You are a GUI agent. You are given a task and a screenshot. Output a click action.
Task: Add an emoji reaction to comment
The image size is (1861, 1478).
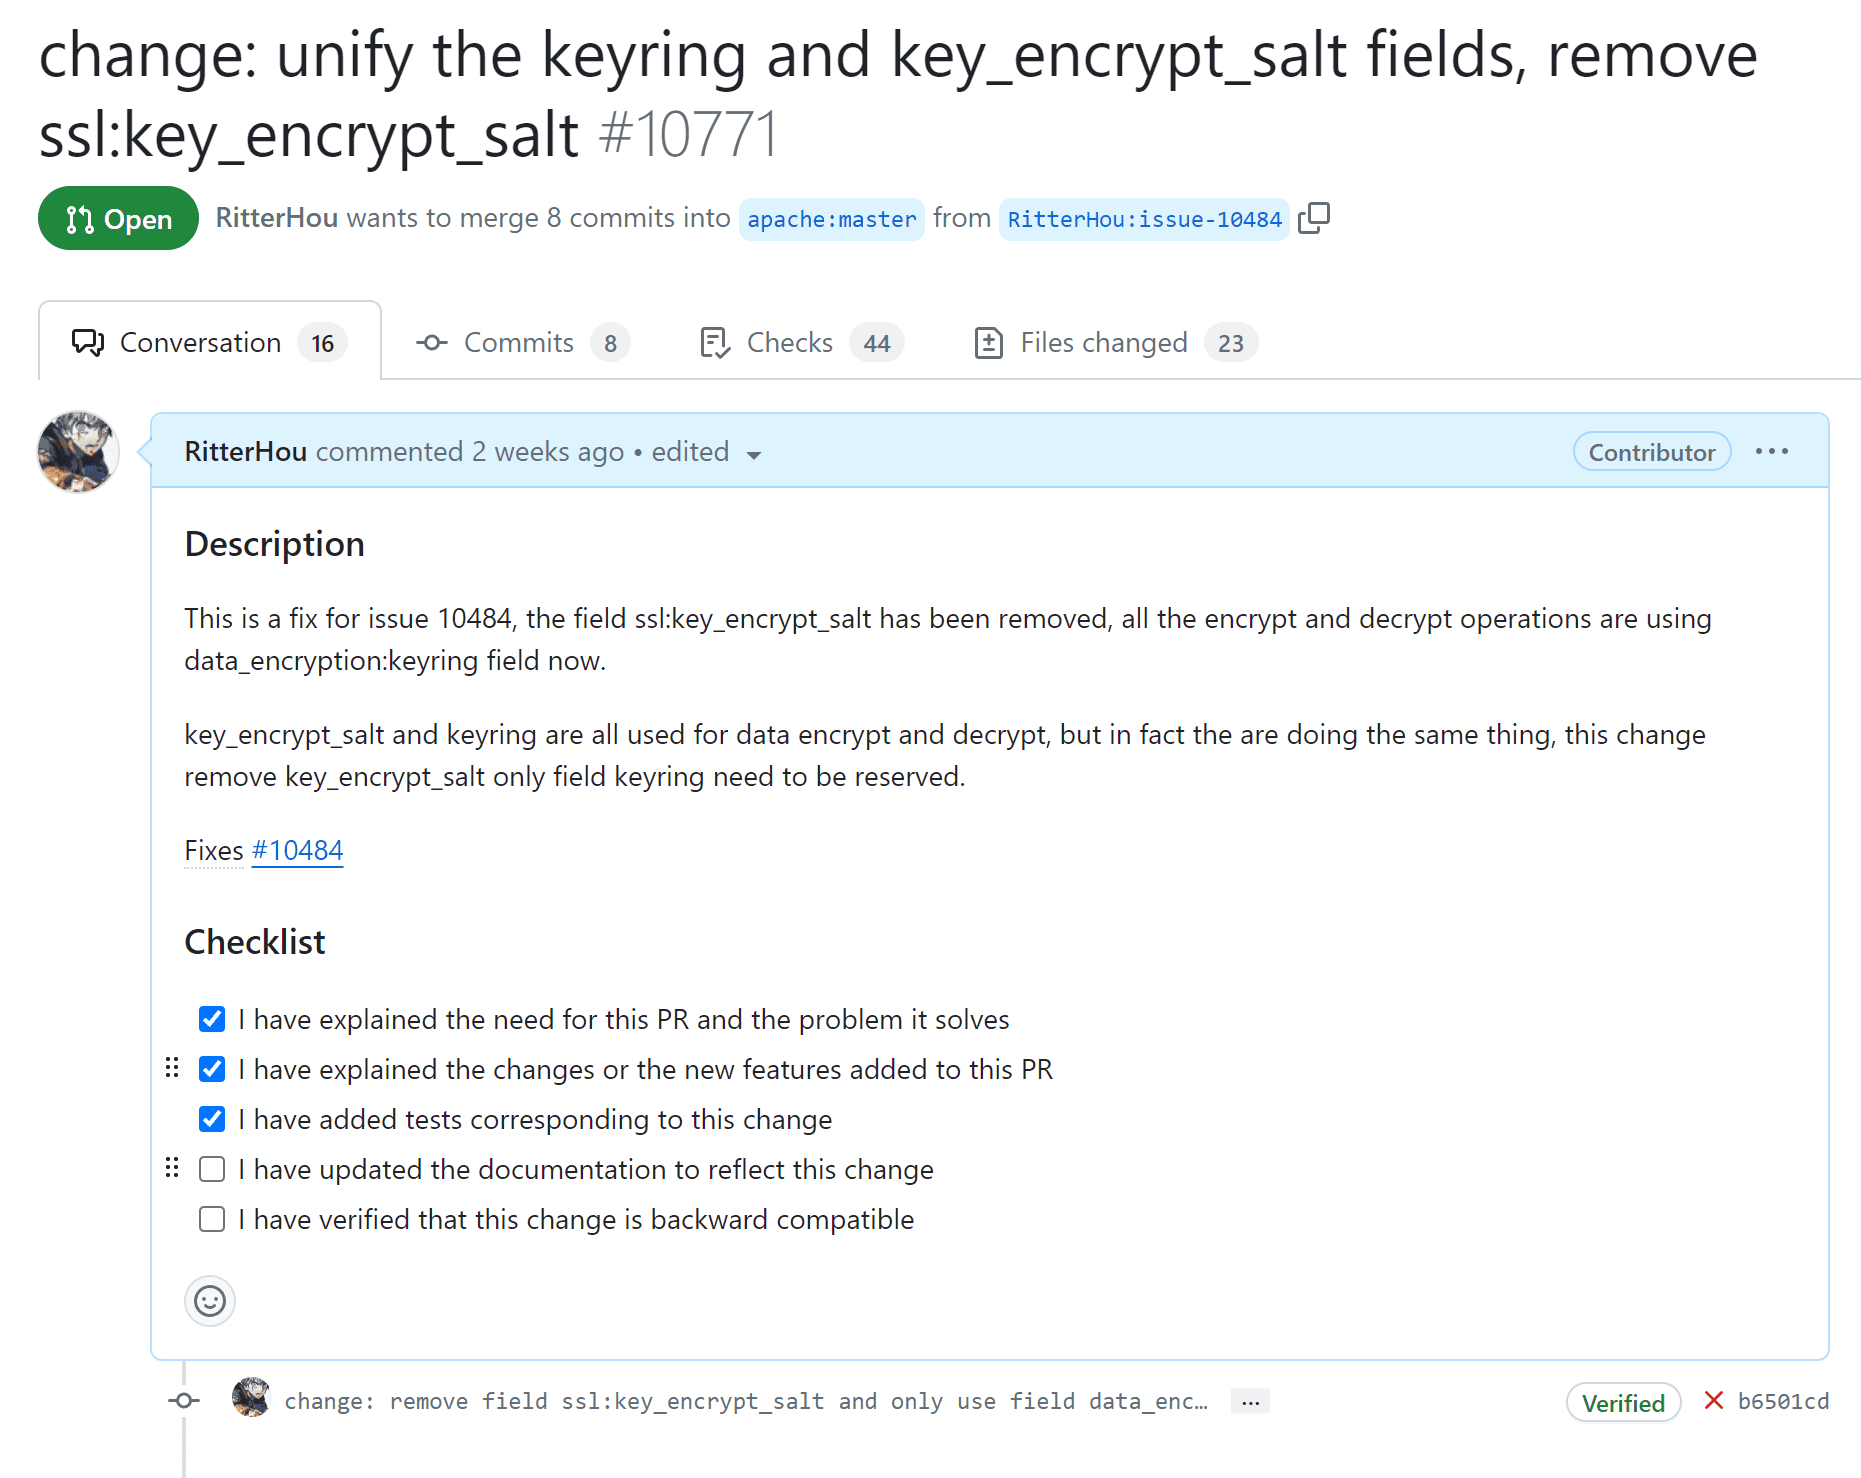[x=210, y=1301]
